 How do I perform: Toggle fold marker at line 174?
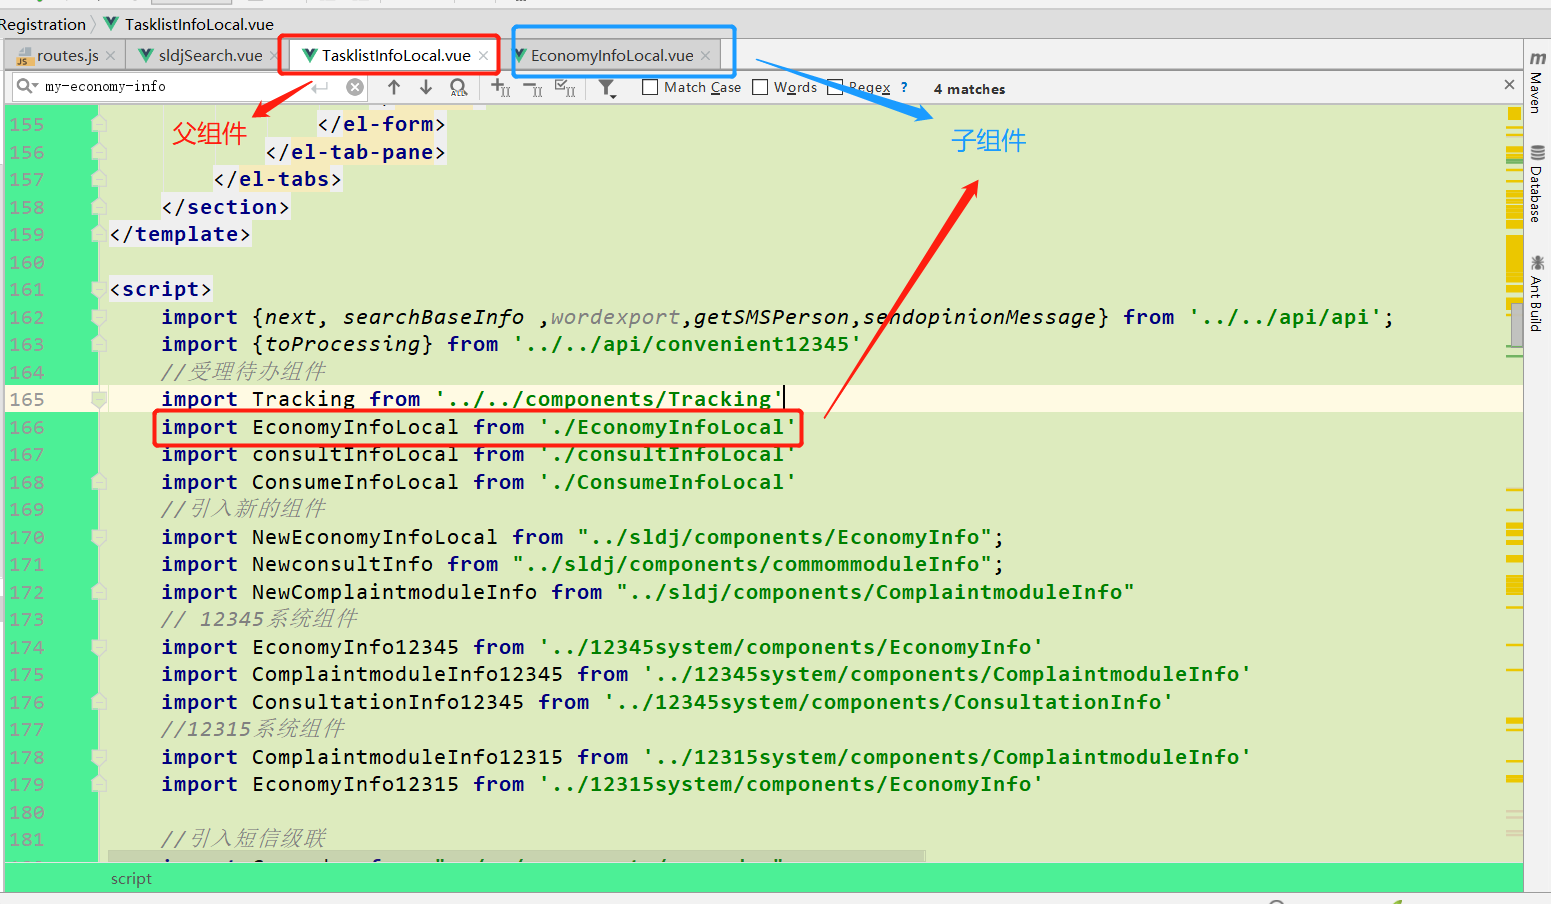(99, 647)
